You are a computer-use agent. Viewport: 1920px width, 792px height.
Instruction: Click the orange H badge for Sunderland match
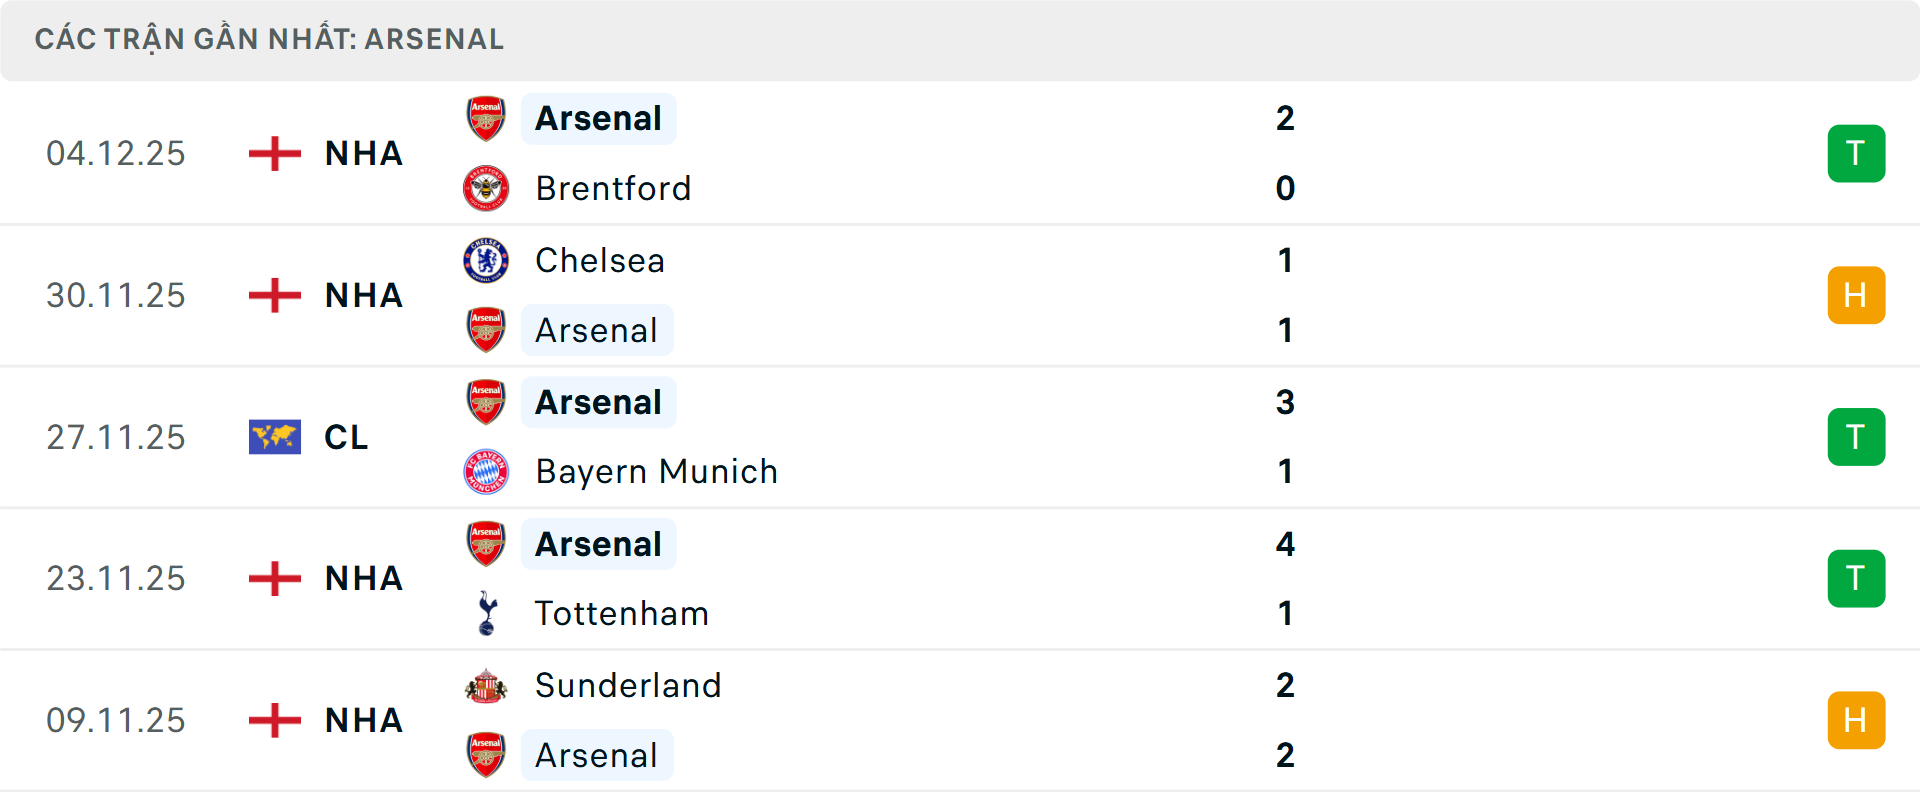[1856, 720]
